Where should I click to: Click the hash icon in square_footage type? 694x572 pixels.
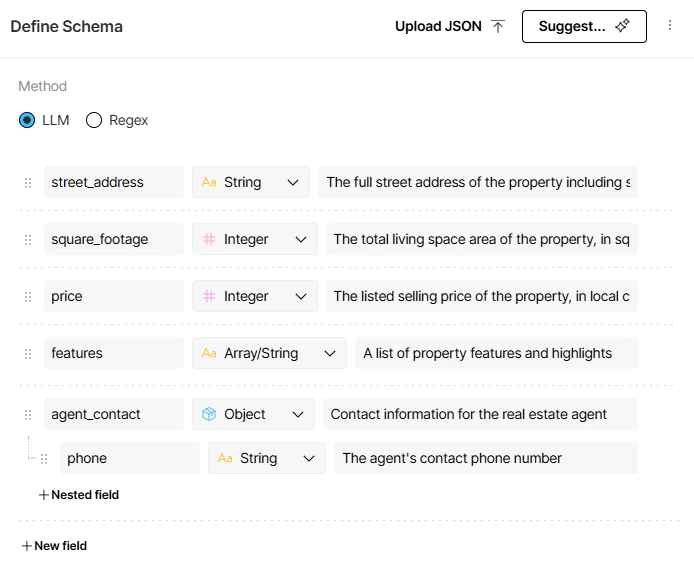pos(209,239)
